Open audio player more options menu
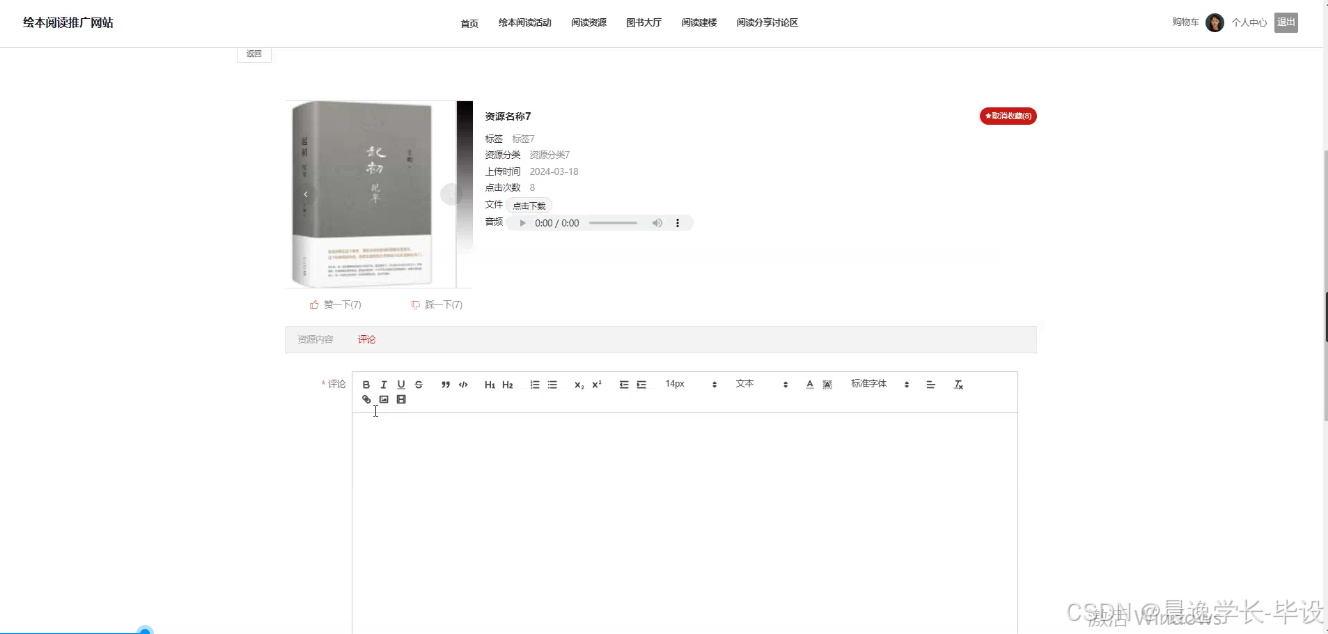The image size is (1328, 634). click(678, 223)
